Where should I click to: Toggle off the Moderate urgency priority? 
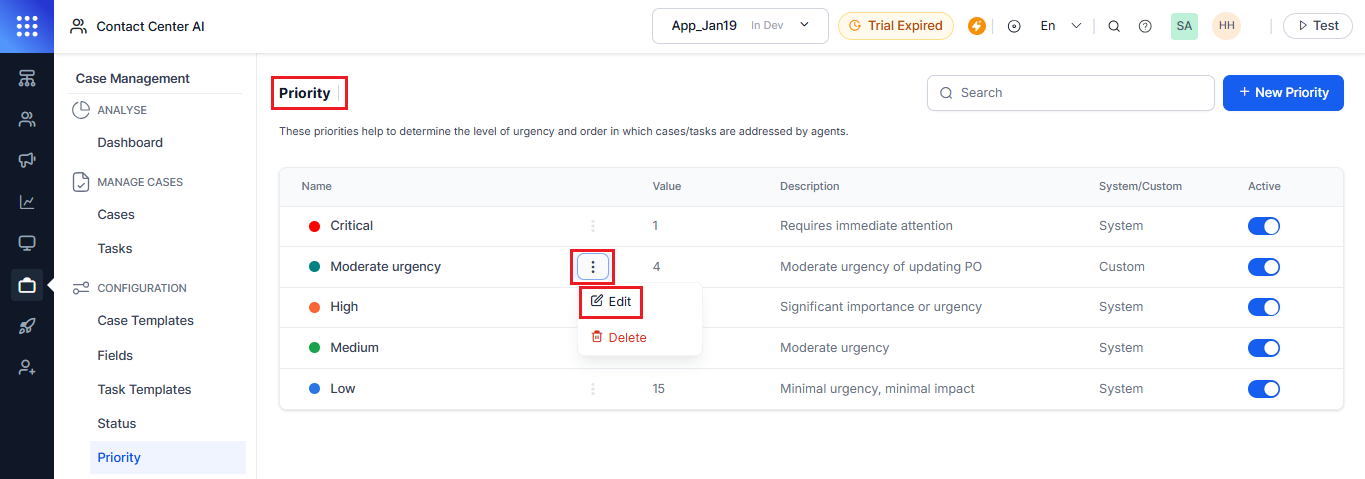[x=1263, y=267]
